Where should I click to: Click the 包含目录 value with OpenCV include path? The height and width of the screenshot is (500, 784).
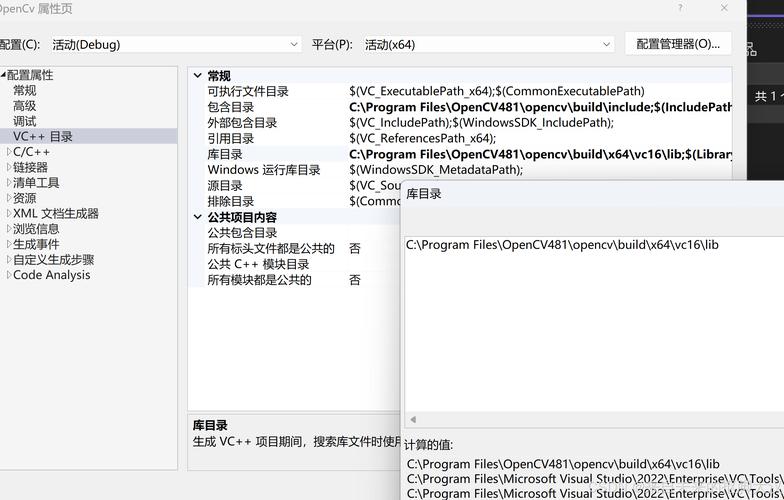point(540,107)
